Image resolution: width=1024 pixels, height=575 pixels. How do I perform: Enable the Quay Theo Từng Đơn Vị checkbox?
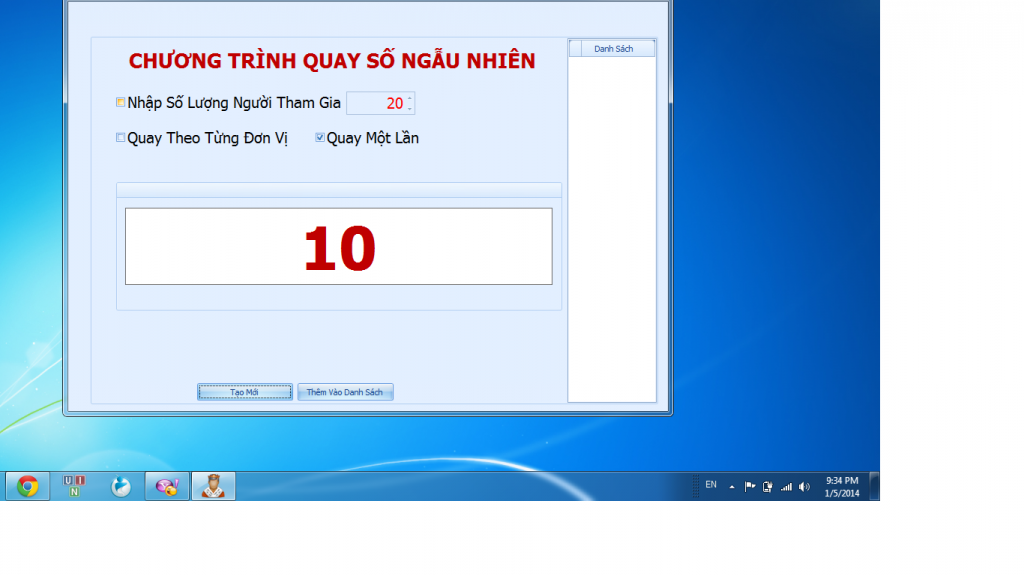click(x=120, y=138)
